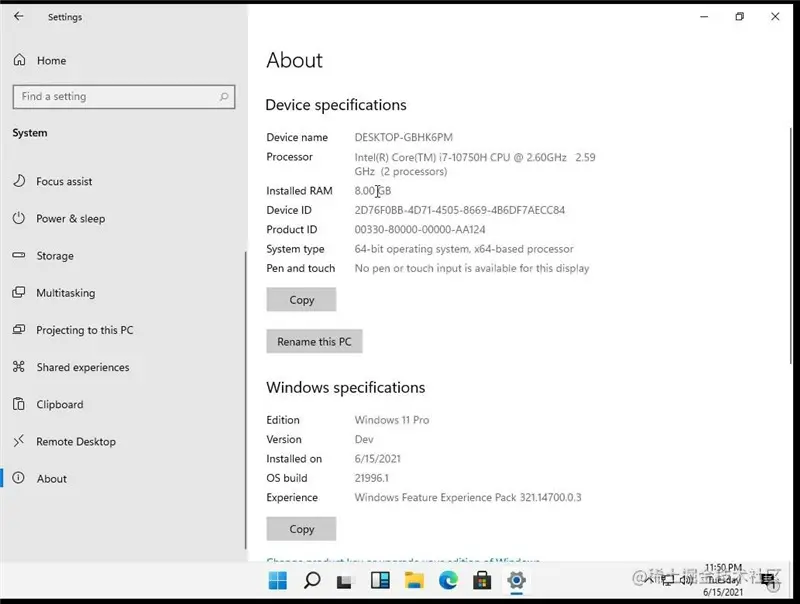Launch Microsoft Store from taskbar

coord(482,581)
